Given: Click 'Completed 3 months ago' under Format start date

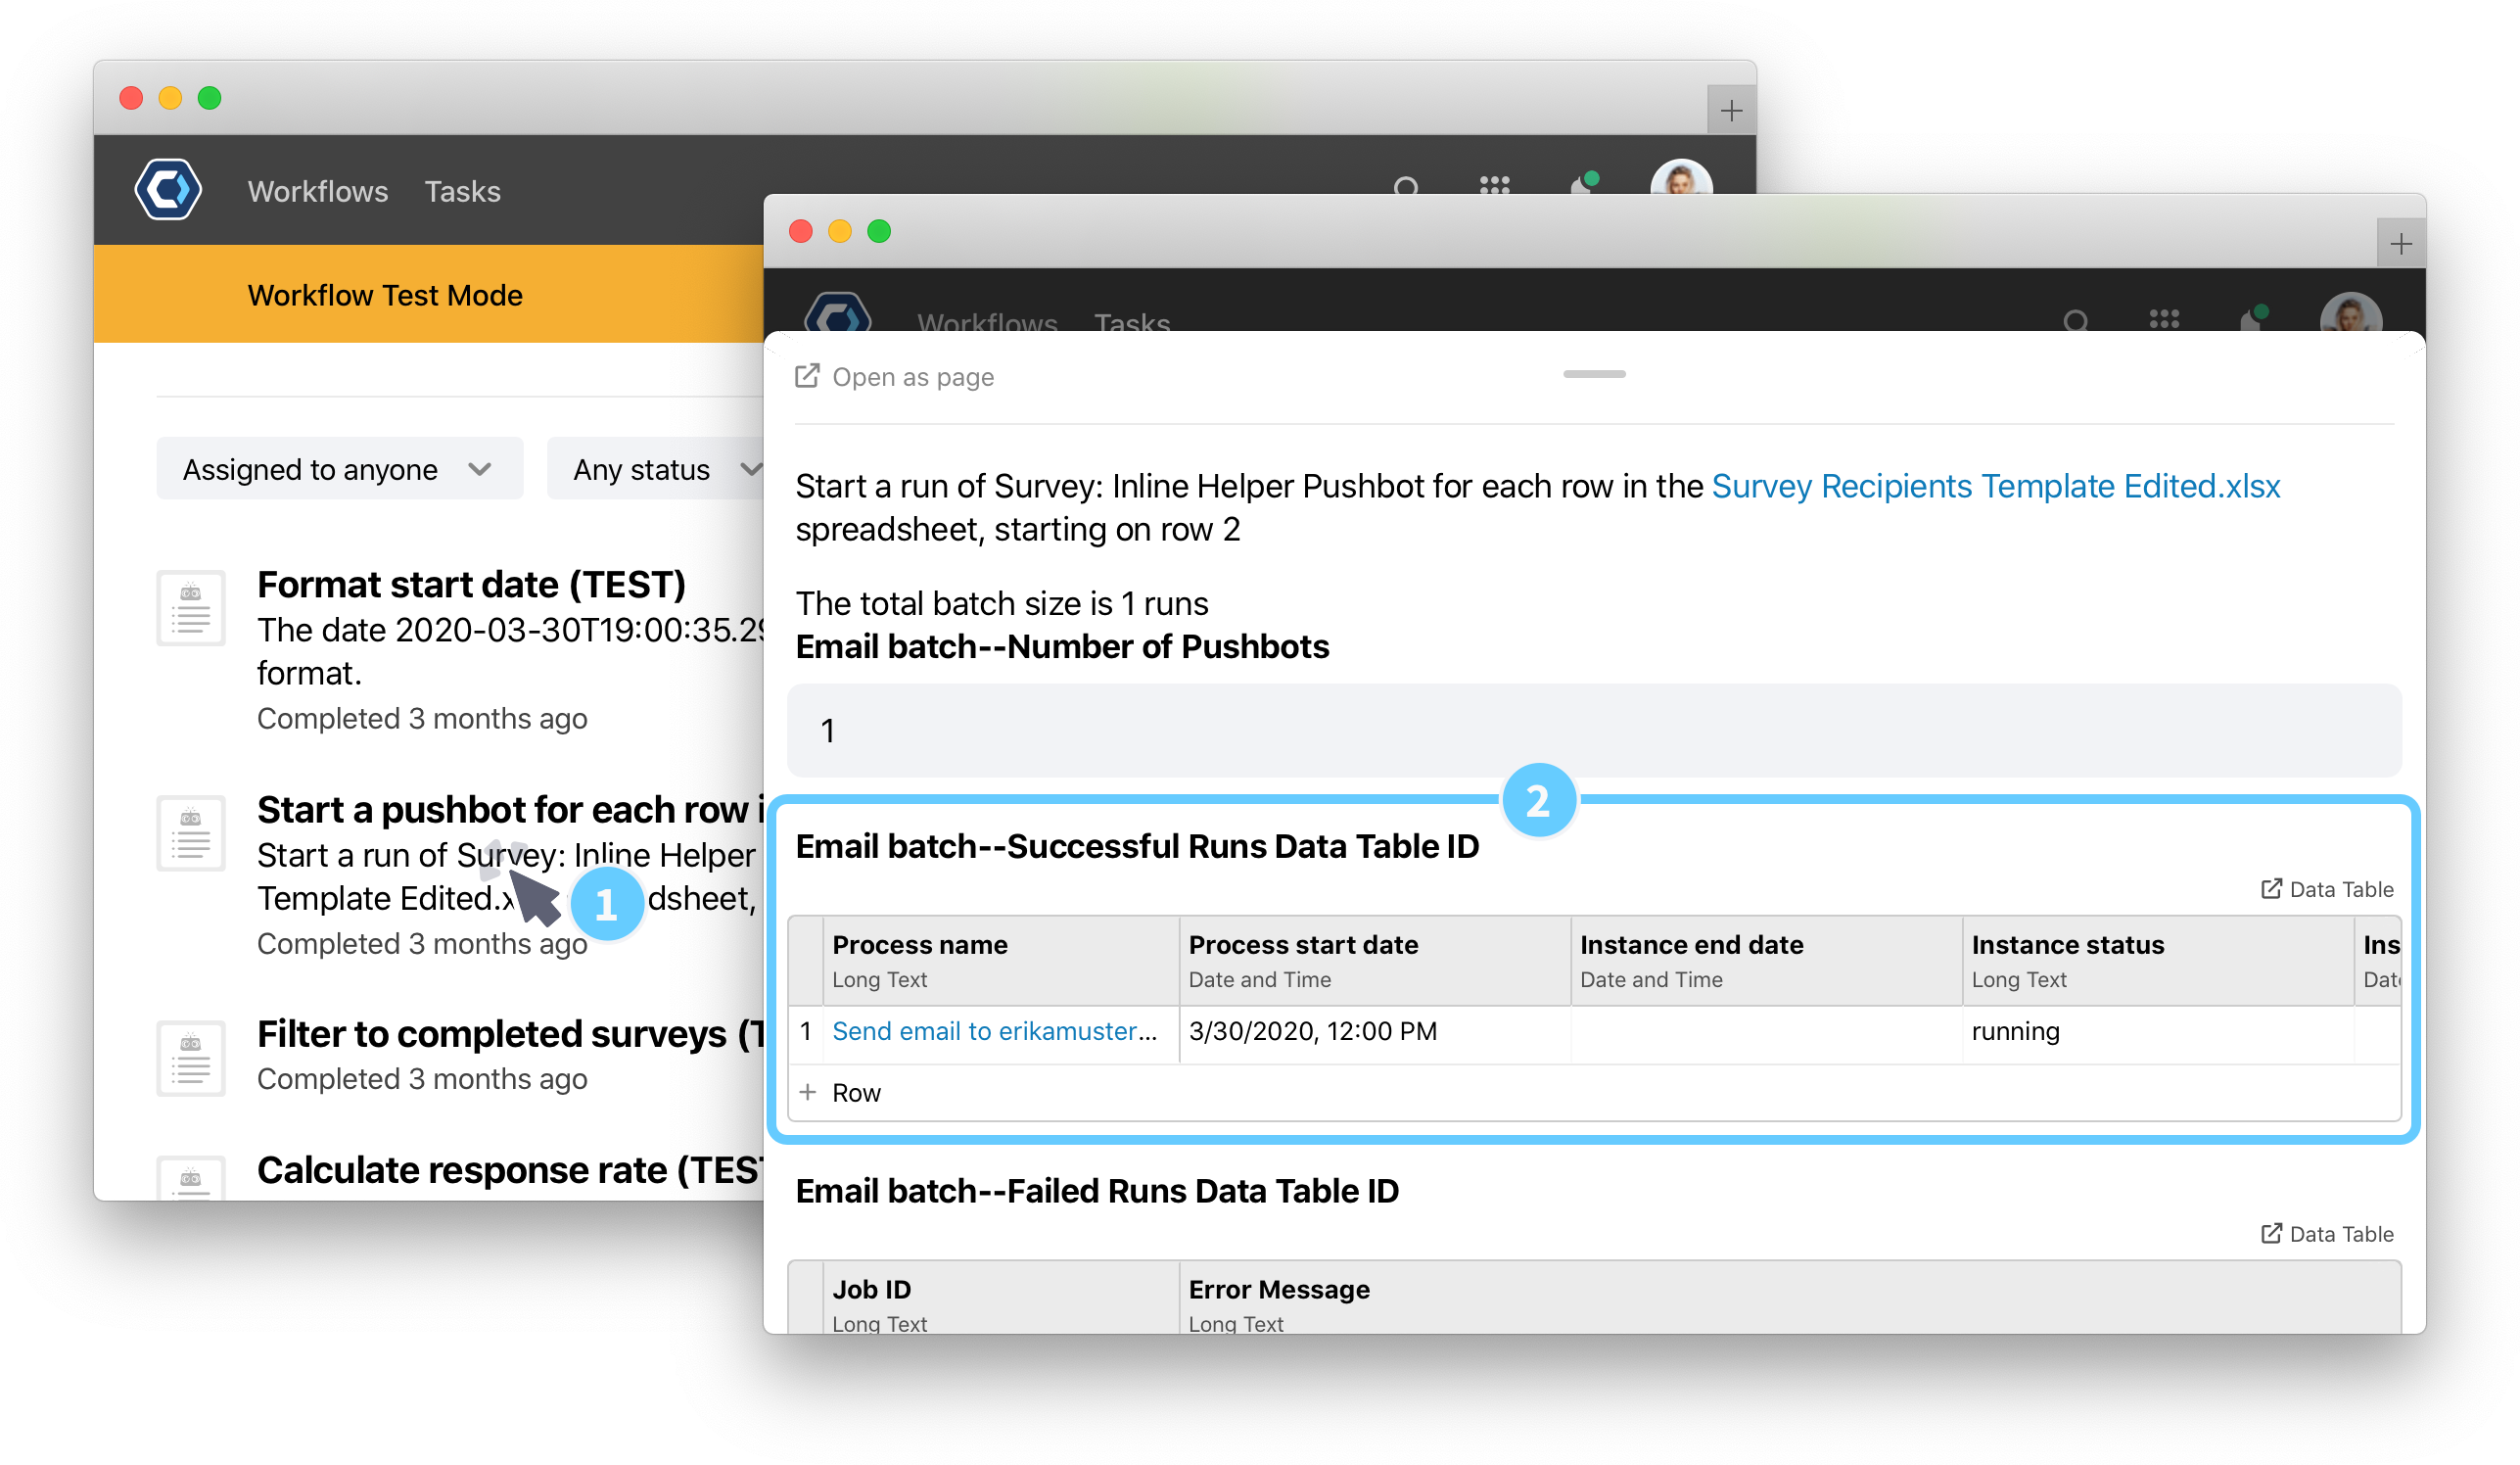Looking at the screenshot, I should click(x=422, y=718).
